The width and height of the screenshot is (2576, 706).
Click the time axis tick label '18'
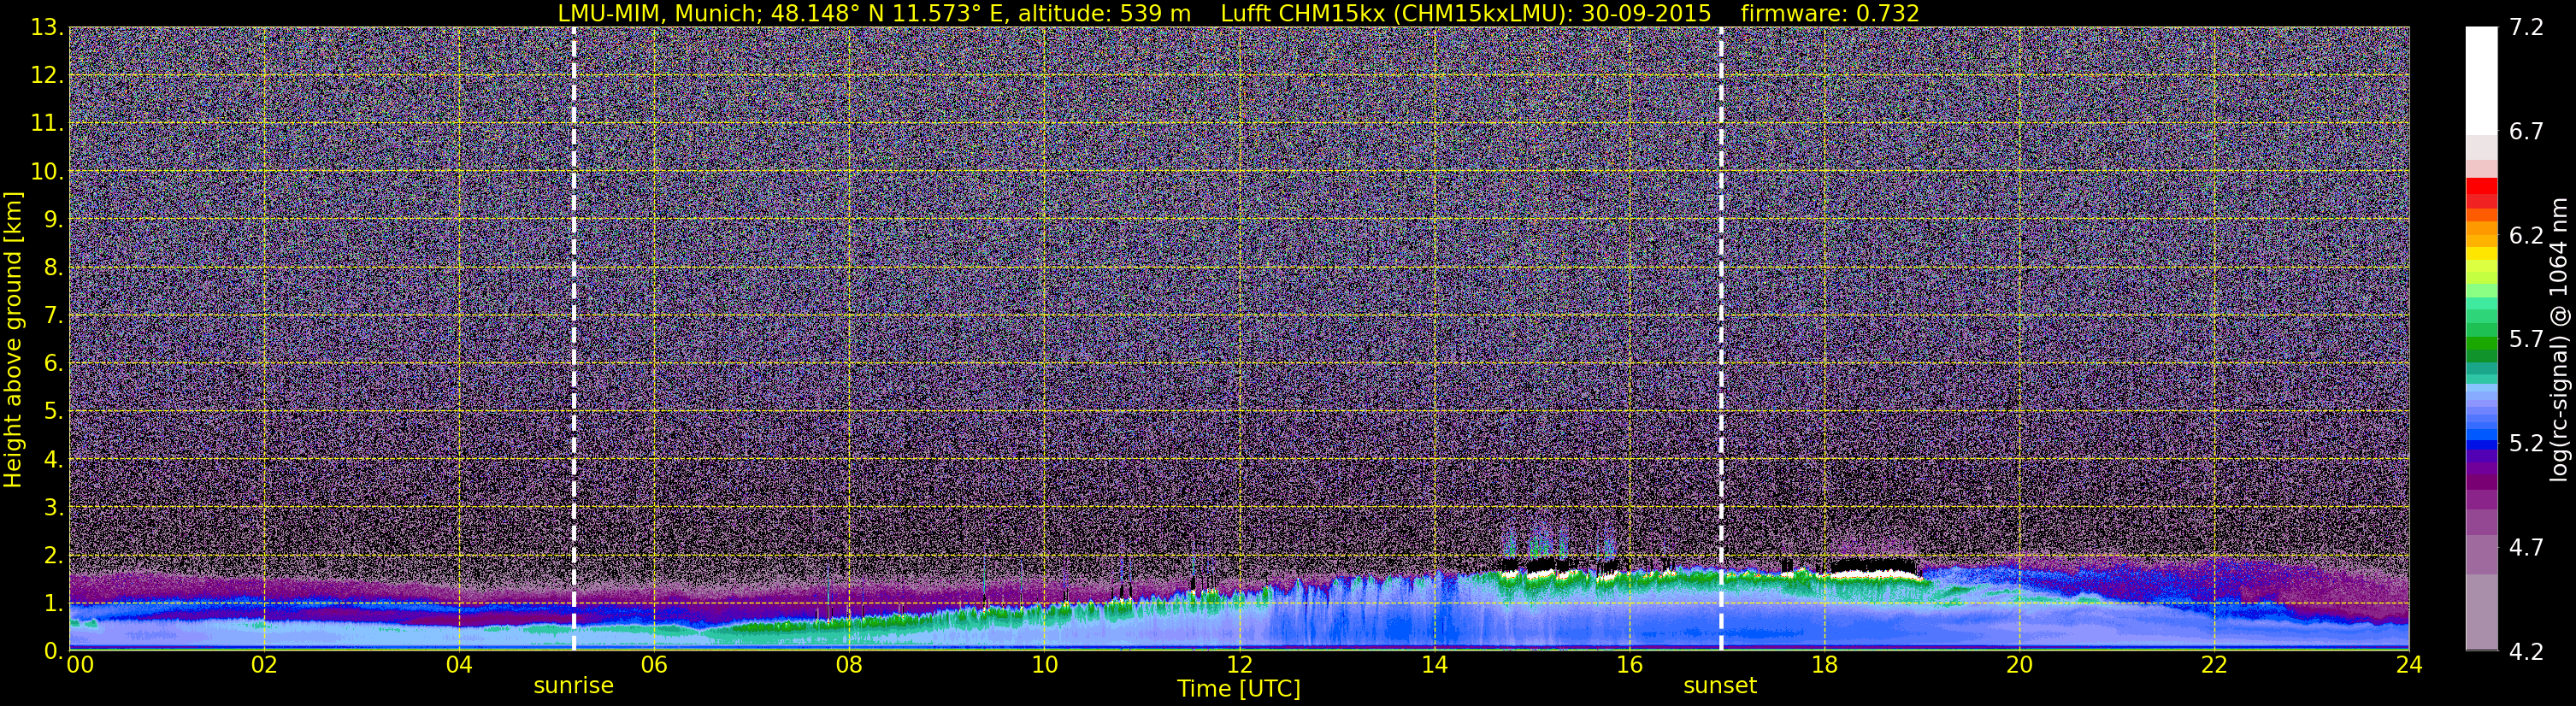[1824, 666]
